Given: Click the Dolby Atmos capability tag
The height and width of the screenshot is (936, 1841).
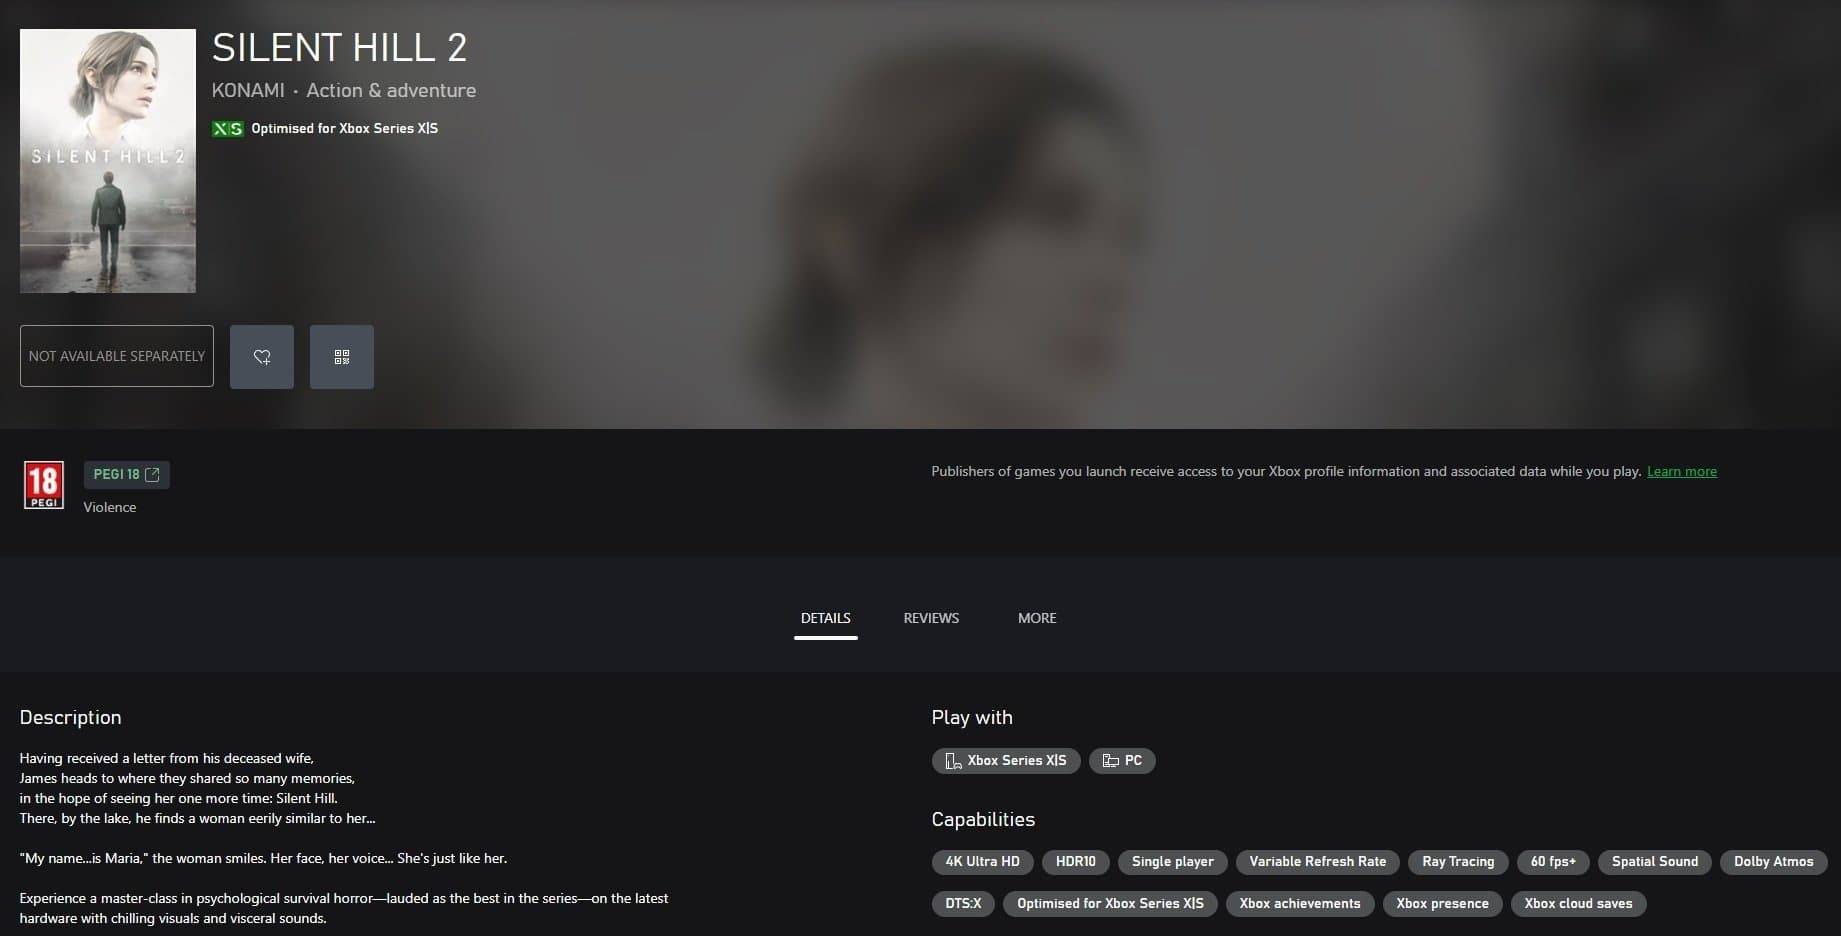Looking at the screenshot, I should [x=1774, y=862].
